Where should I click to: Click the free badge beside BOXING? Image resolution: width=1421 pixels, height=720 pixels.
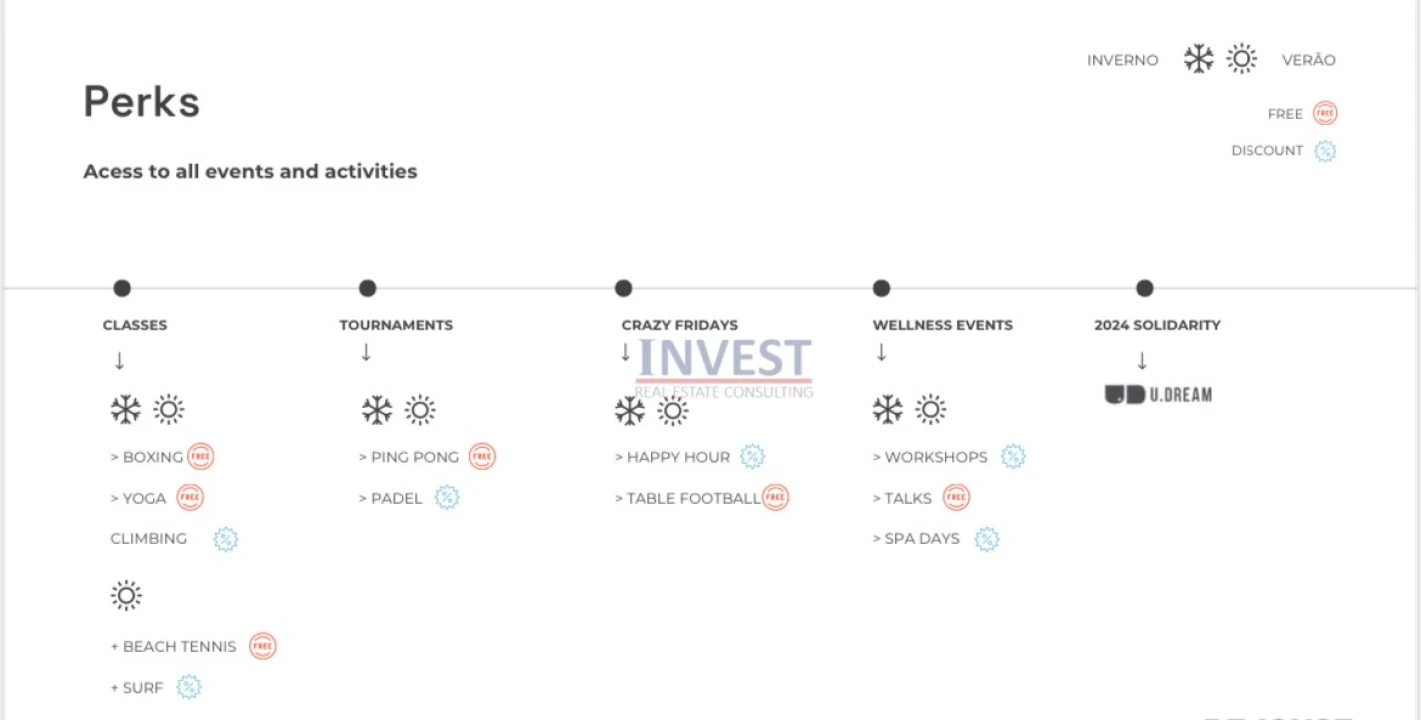click(x=201, y=457)
